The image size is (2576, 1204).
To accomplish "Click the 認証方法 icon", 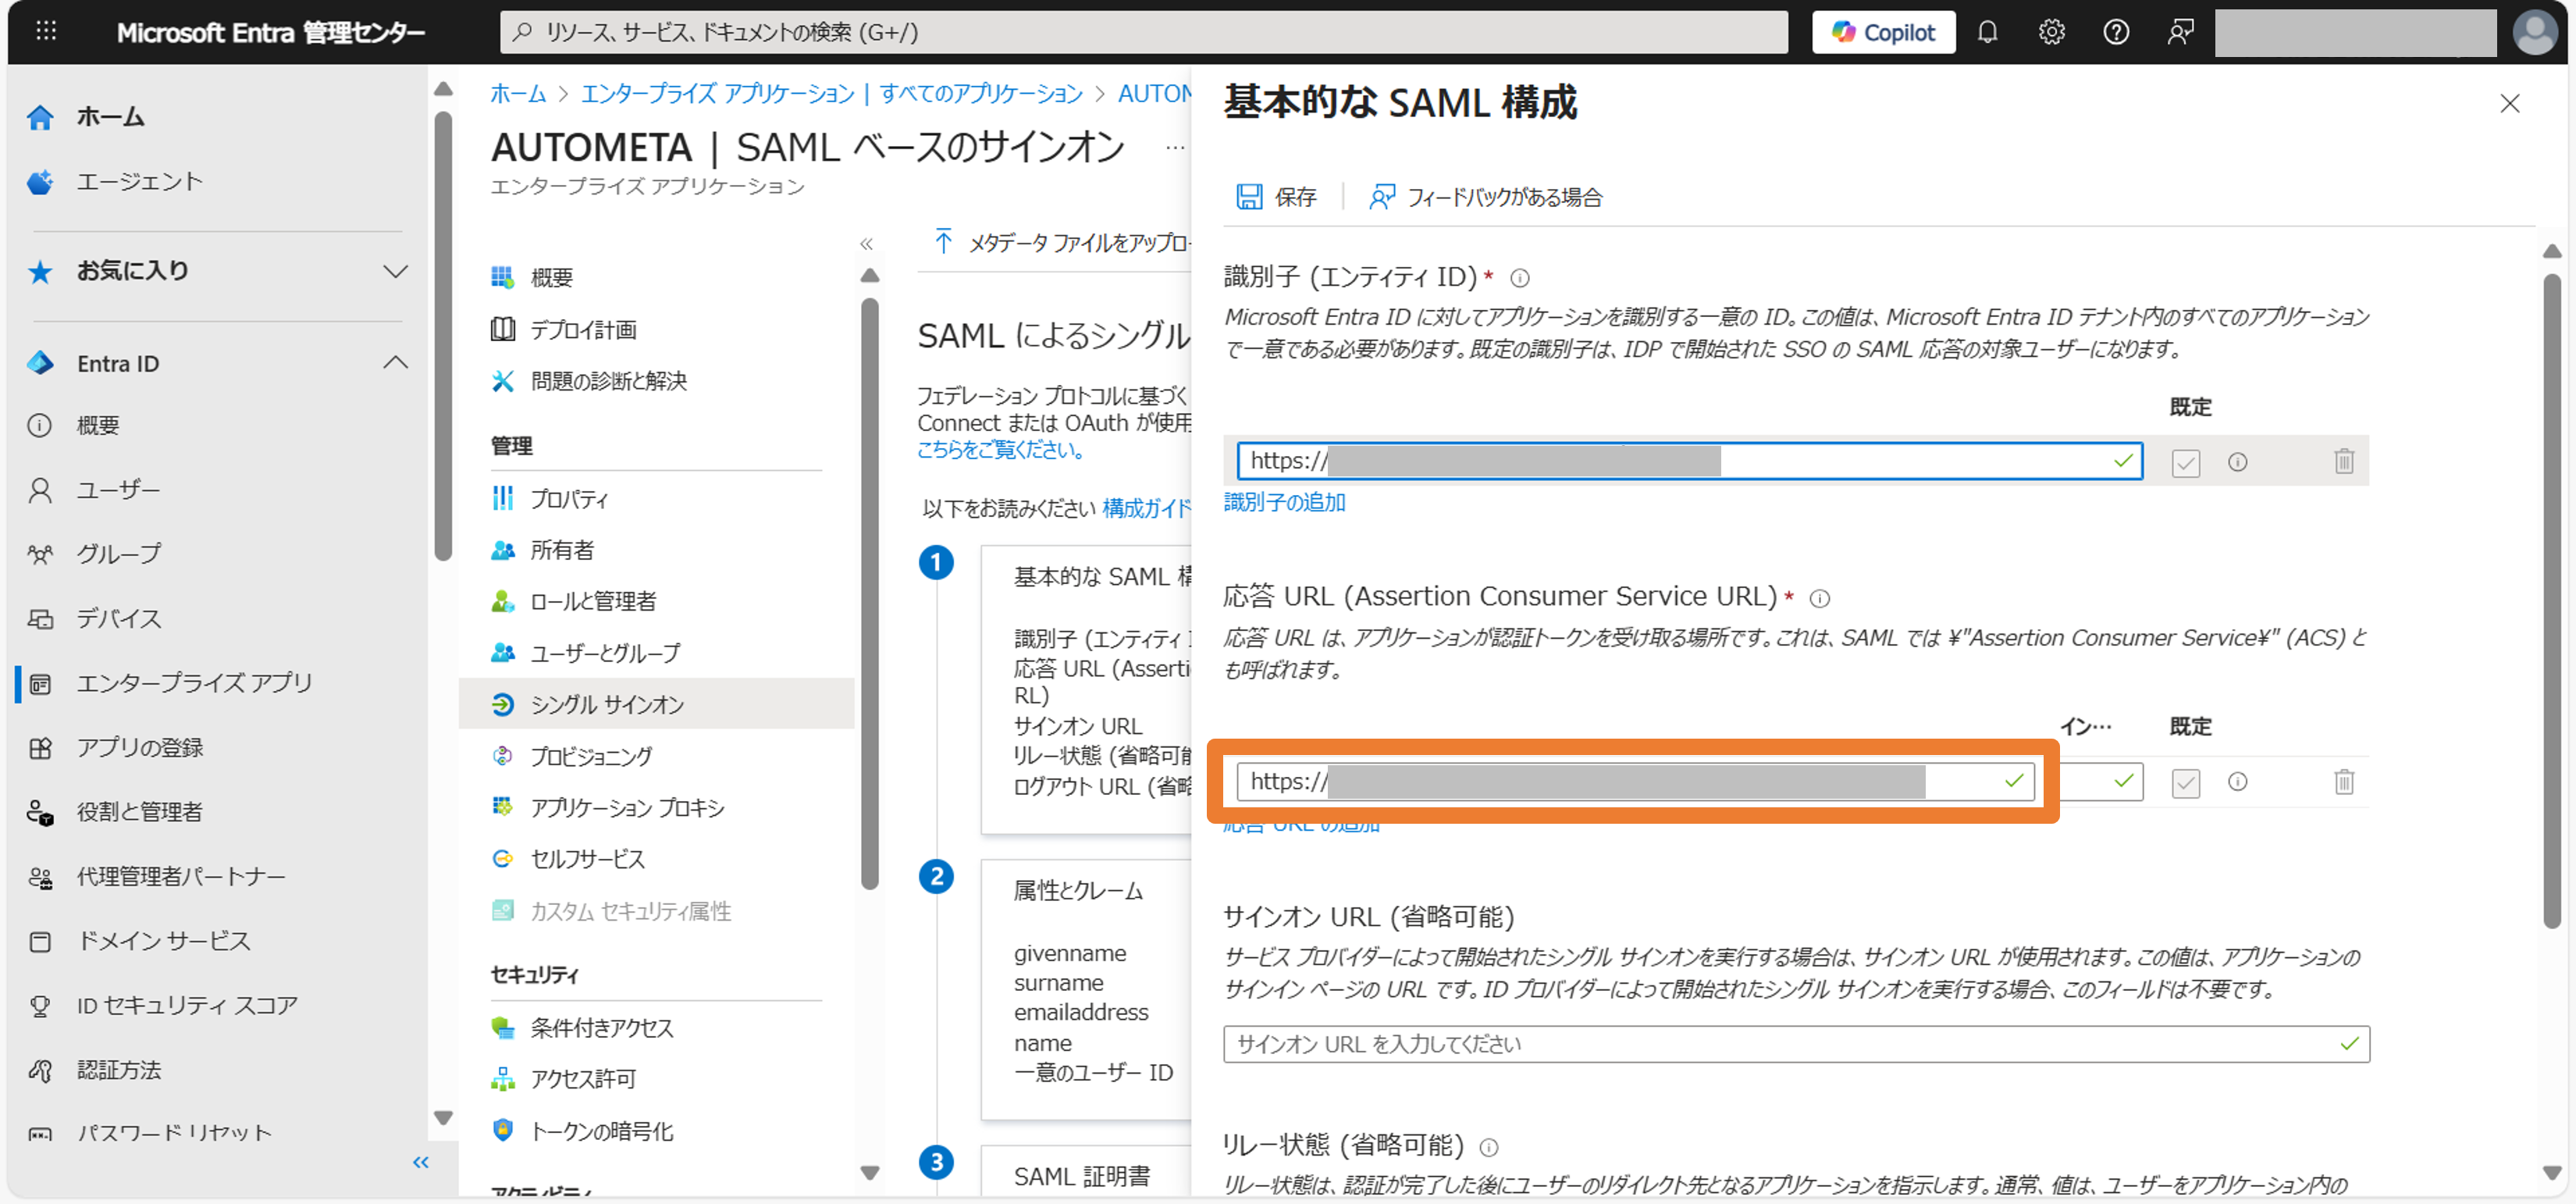I will pos(40,1070).
